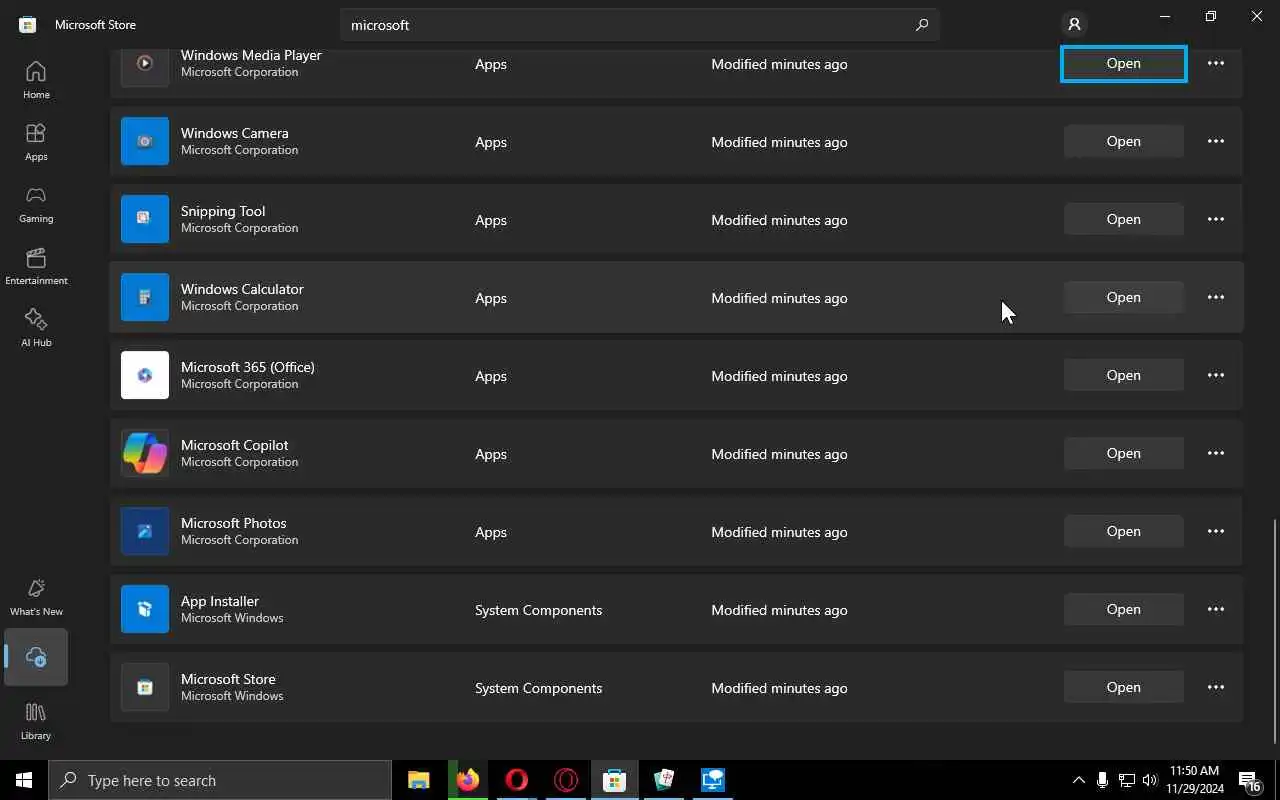Open Windows Media Player via Open button
Image resolution: width=1280 pixels, height=800 pixels.
coord(1124,63)
